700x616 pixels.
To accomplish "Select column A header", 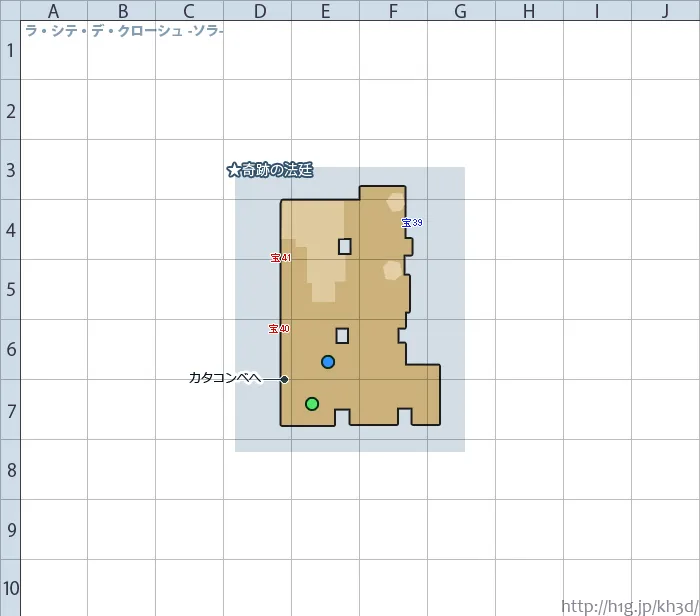I will pos(53,11).
